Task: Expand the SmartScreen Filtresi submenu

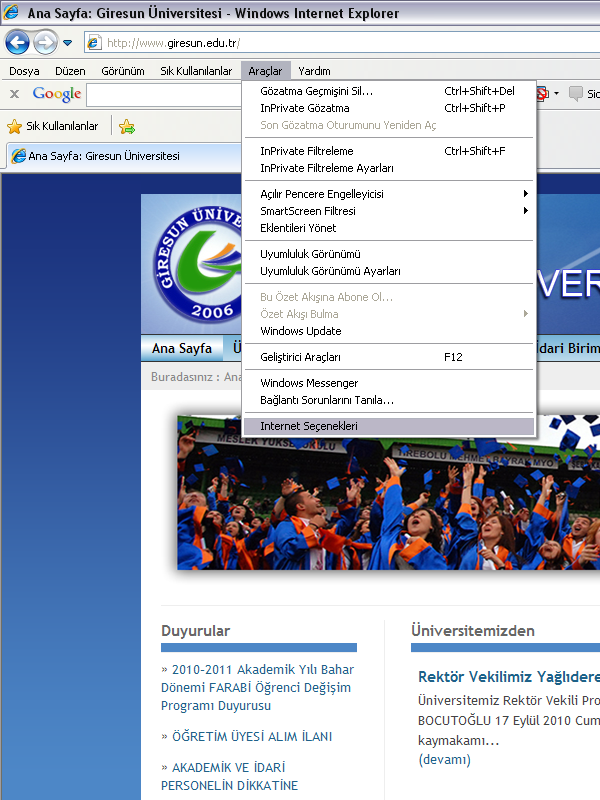Action: pos(308,211)
